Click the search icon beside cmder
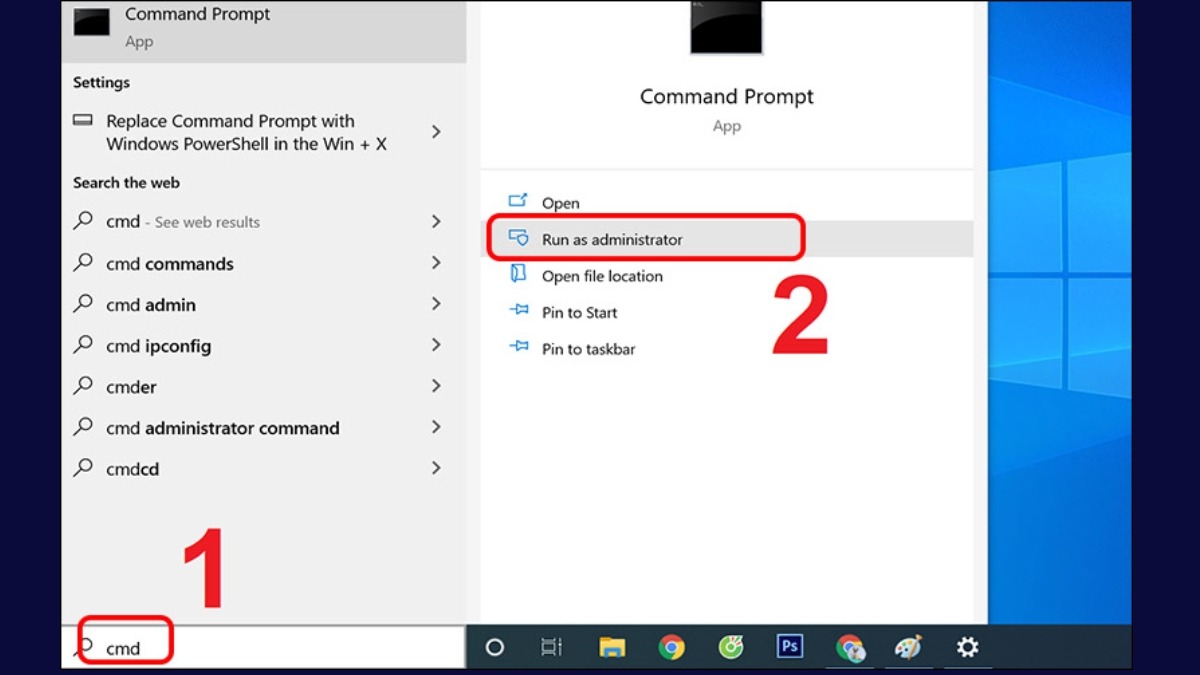 83,385
